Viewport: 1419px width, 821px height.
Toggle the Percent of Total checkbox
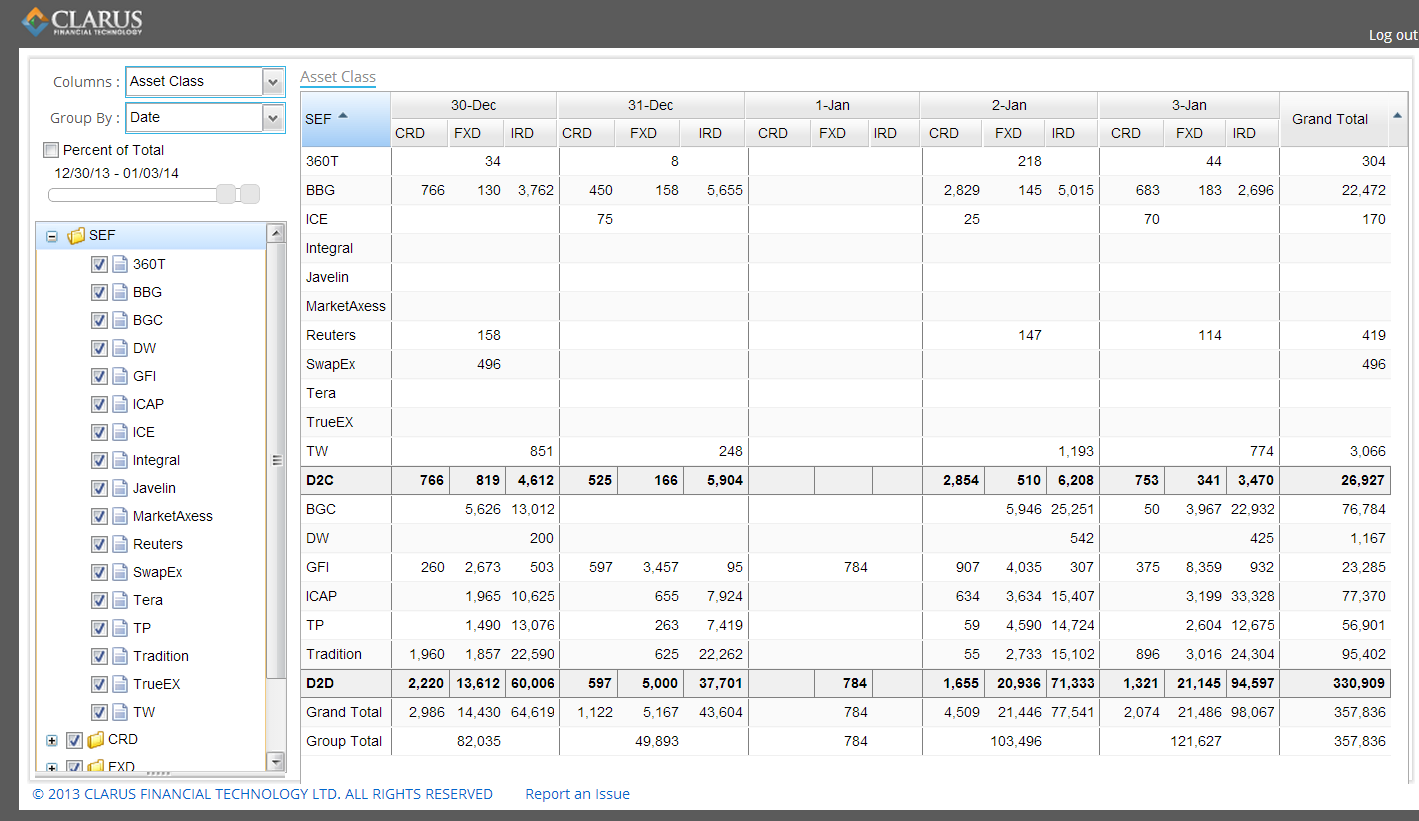click(x=51, y=150)
